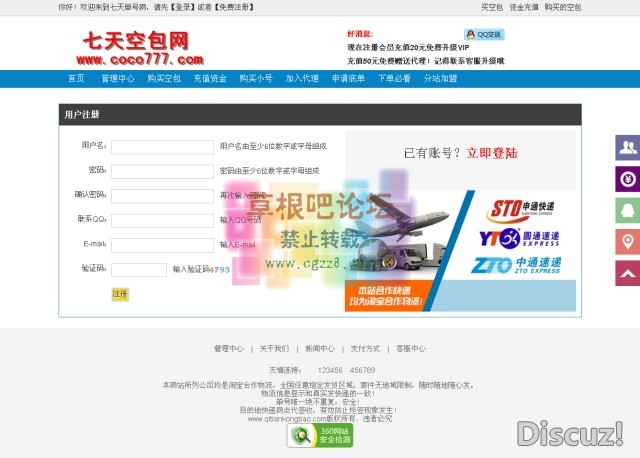Screen dimensions: 640x458
Task: Click the yellow 注册 submit button
Action: (x=120, y=294)
